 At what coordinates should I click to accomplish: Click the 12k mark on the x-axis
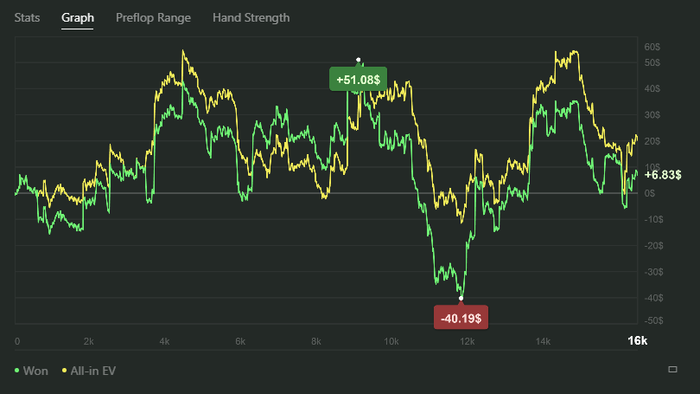[x=467, y=341]
